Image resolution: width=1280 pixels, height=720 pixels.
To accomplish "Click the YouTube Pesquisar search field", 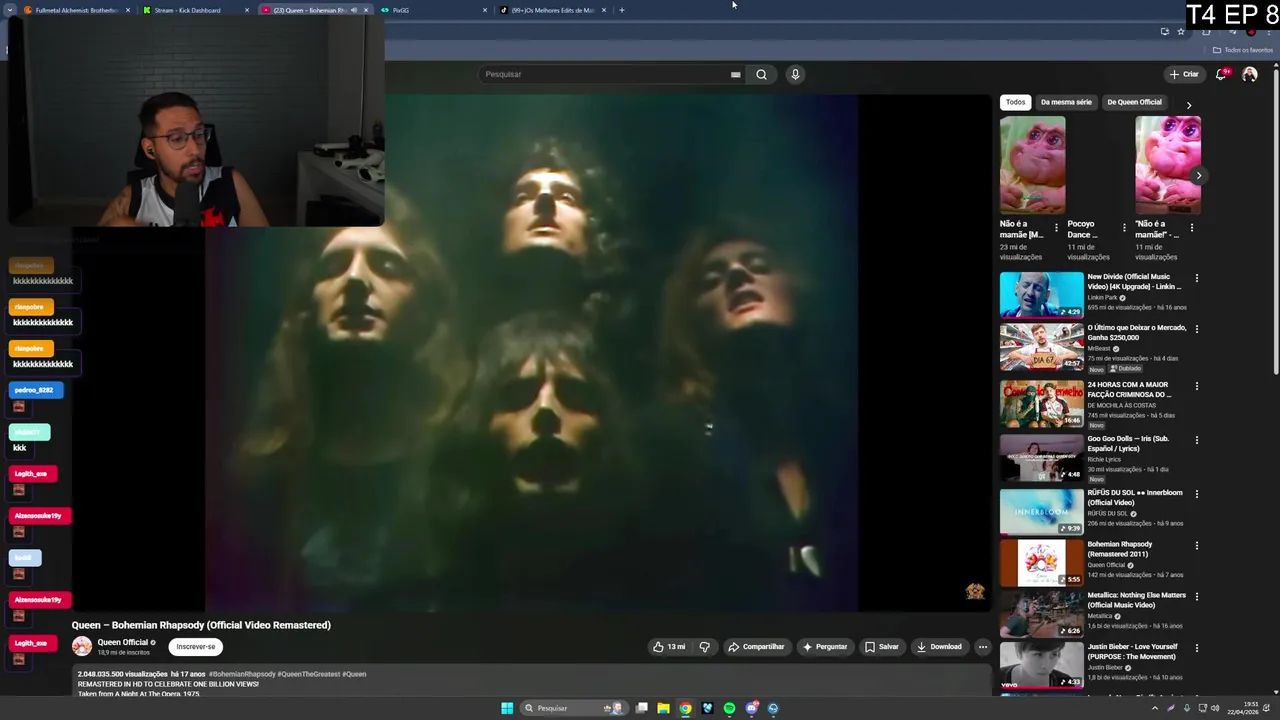I will (611, 74).
